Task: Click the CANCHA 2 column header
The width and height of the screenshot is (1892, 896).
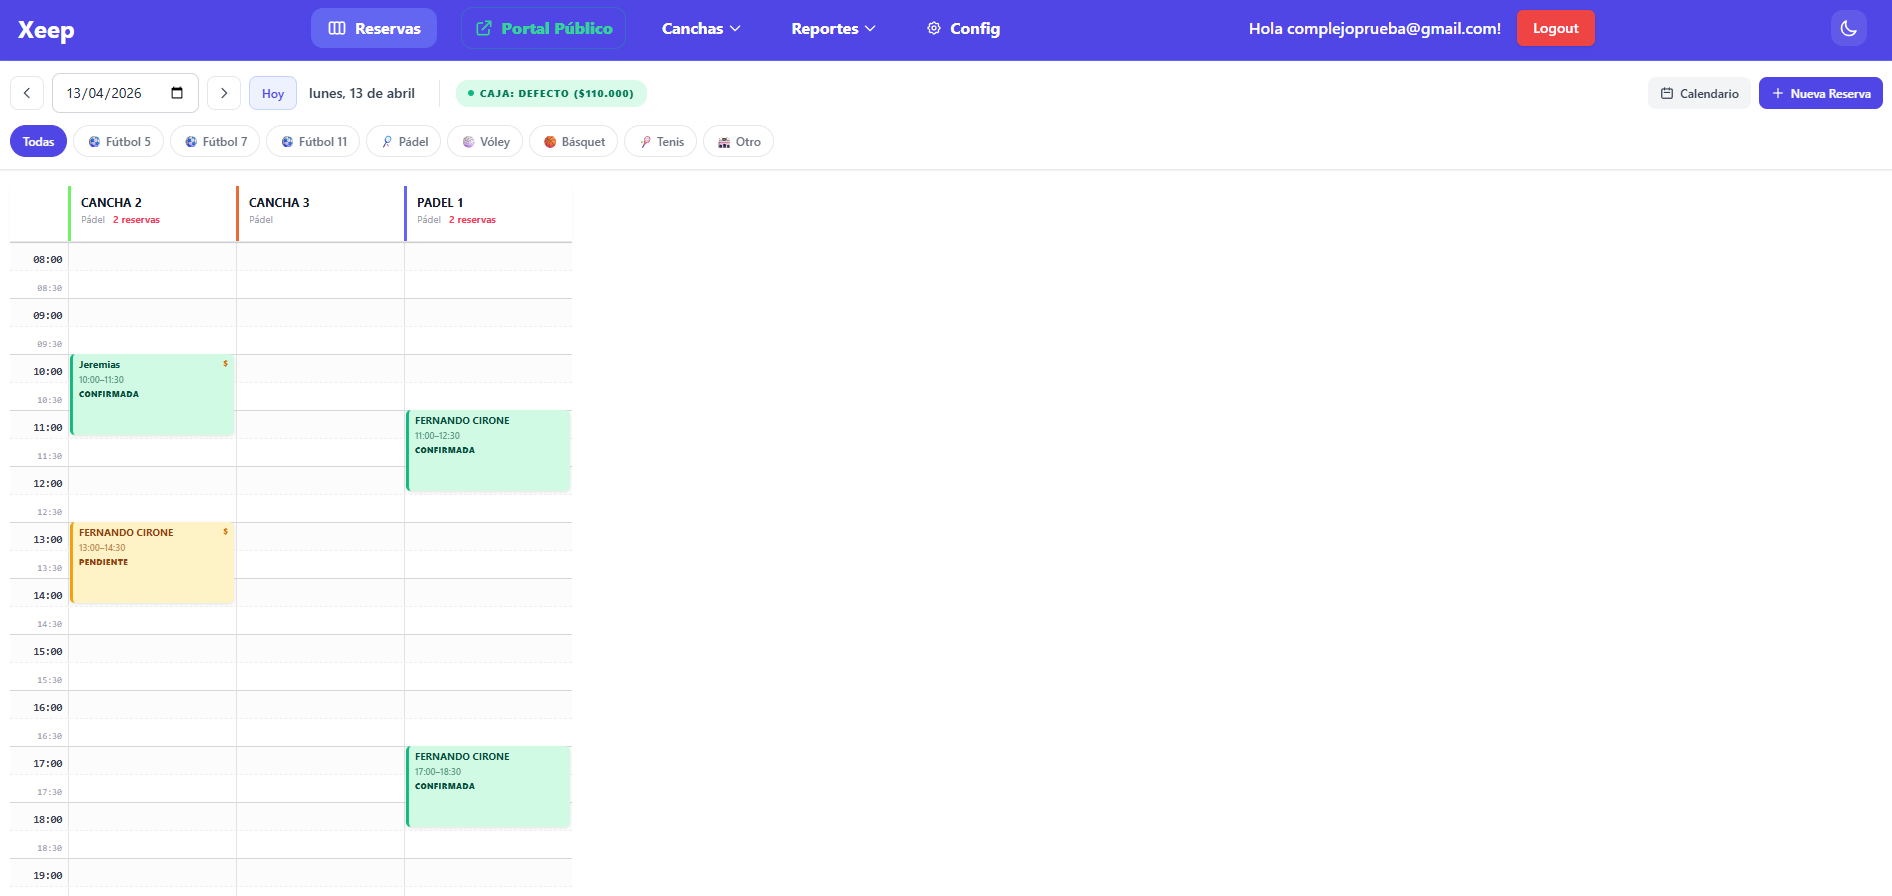Action: coord(152,213)
